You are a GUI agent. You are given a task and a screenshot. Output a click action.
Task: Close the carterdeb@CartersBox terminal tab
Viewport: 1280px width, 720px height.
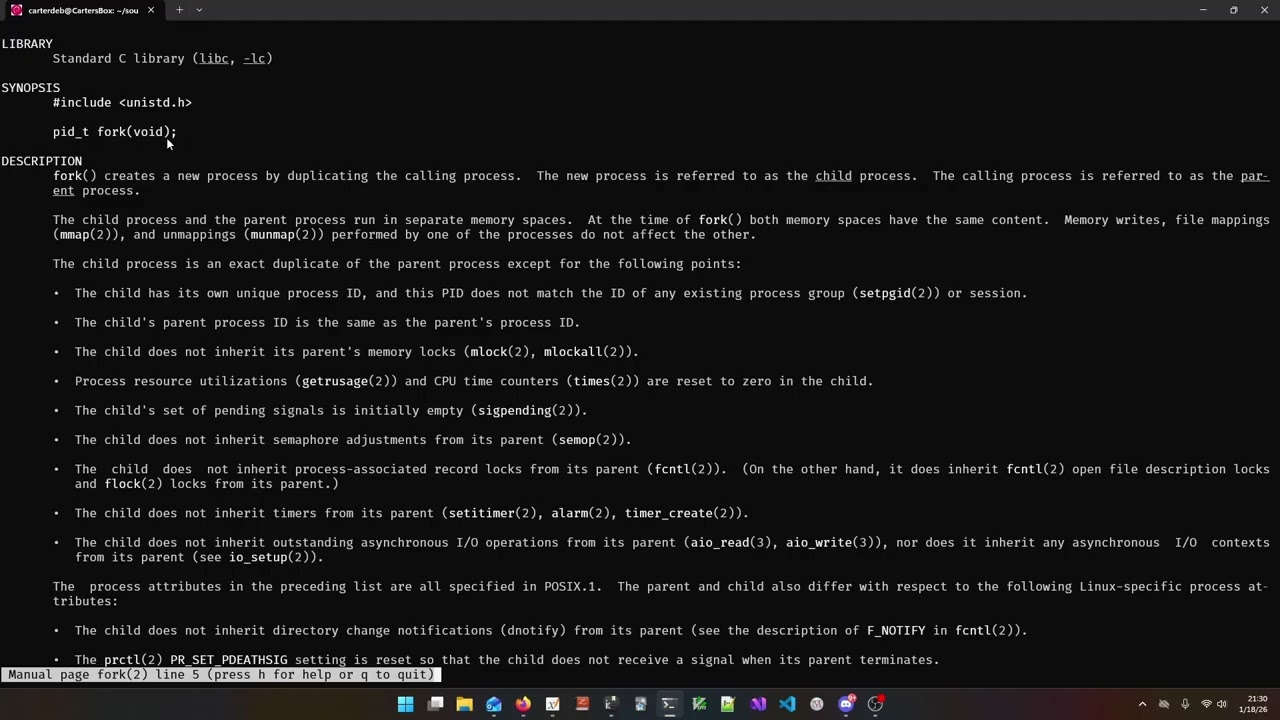(x=151, y=10)
